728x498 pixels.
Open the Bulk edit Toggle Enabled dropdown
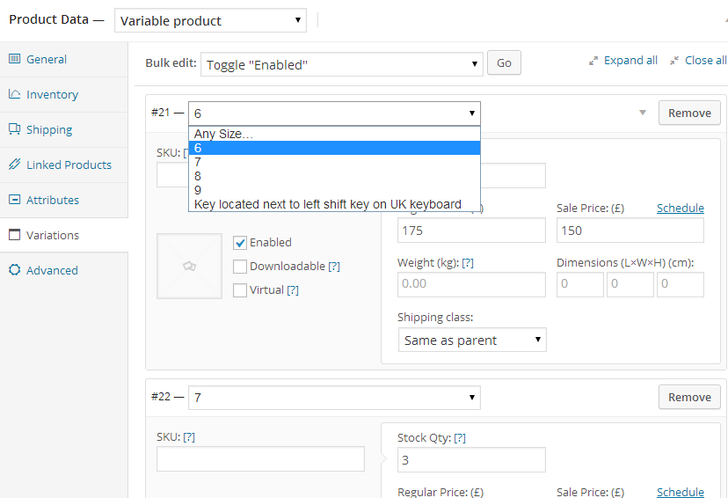pos(342,65)
